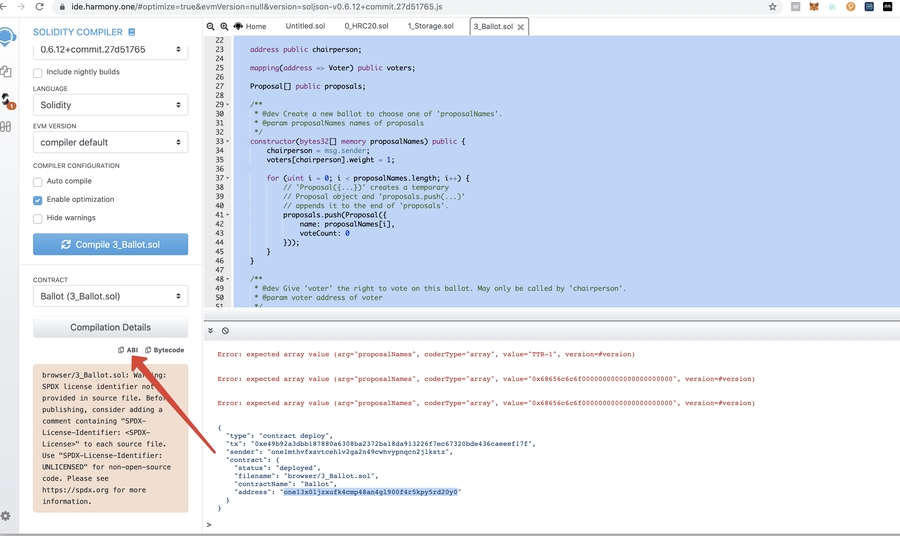Uncheck the Enable optimization checkbox
The image size is (900, 536).
tap(38, 200)
